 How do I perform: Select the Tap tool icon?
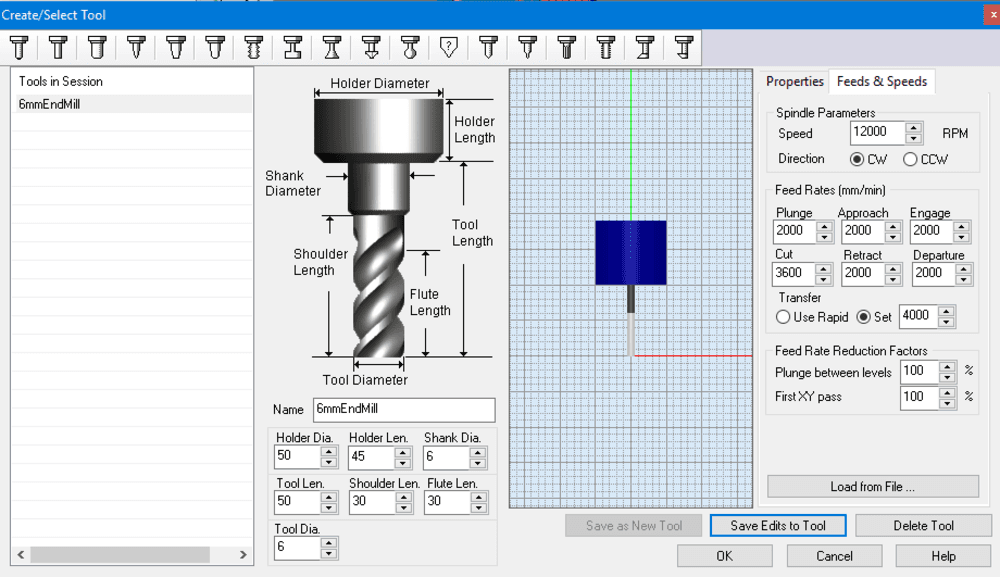(606, 48)
